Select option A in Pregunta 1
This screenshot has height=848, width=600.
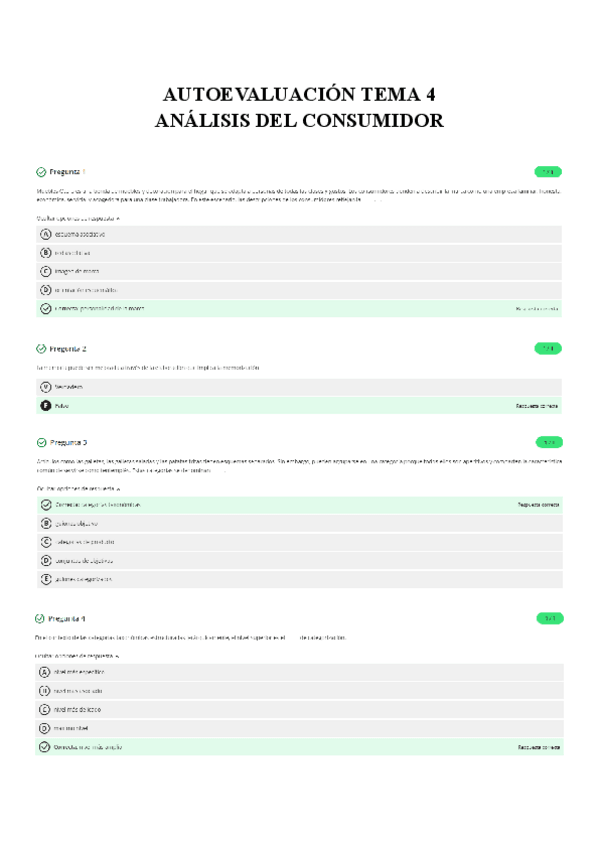point(45,234)
